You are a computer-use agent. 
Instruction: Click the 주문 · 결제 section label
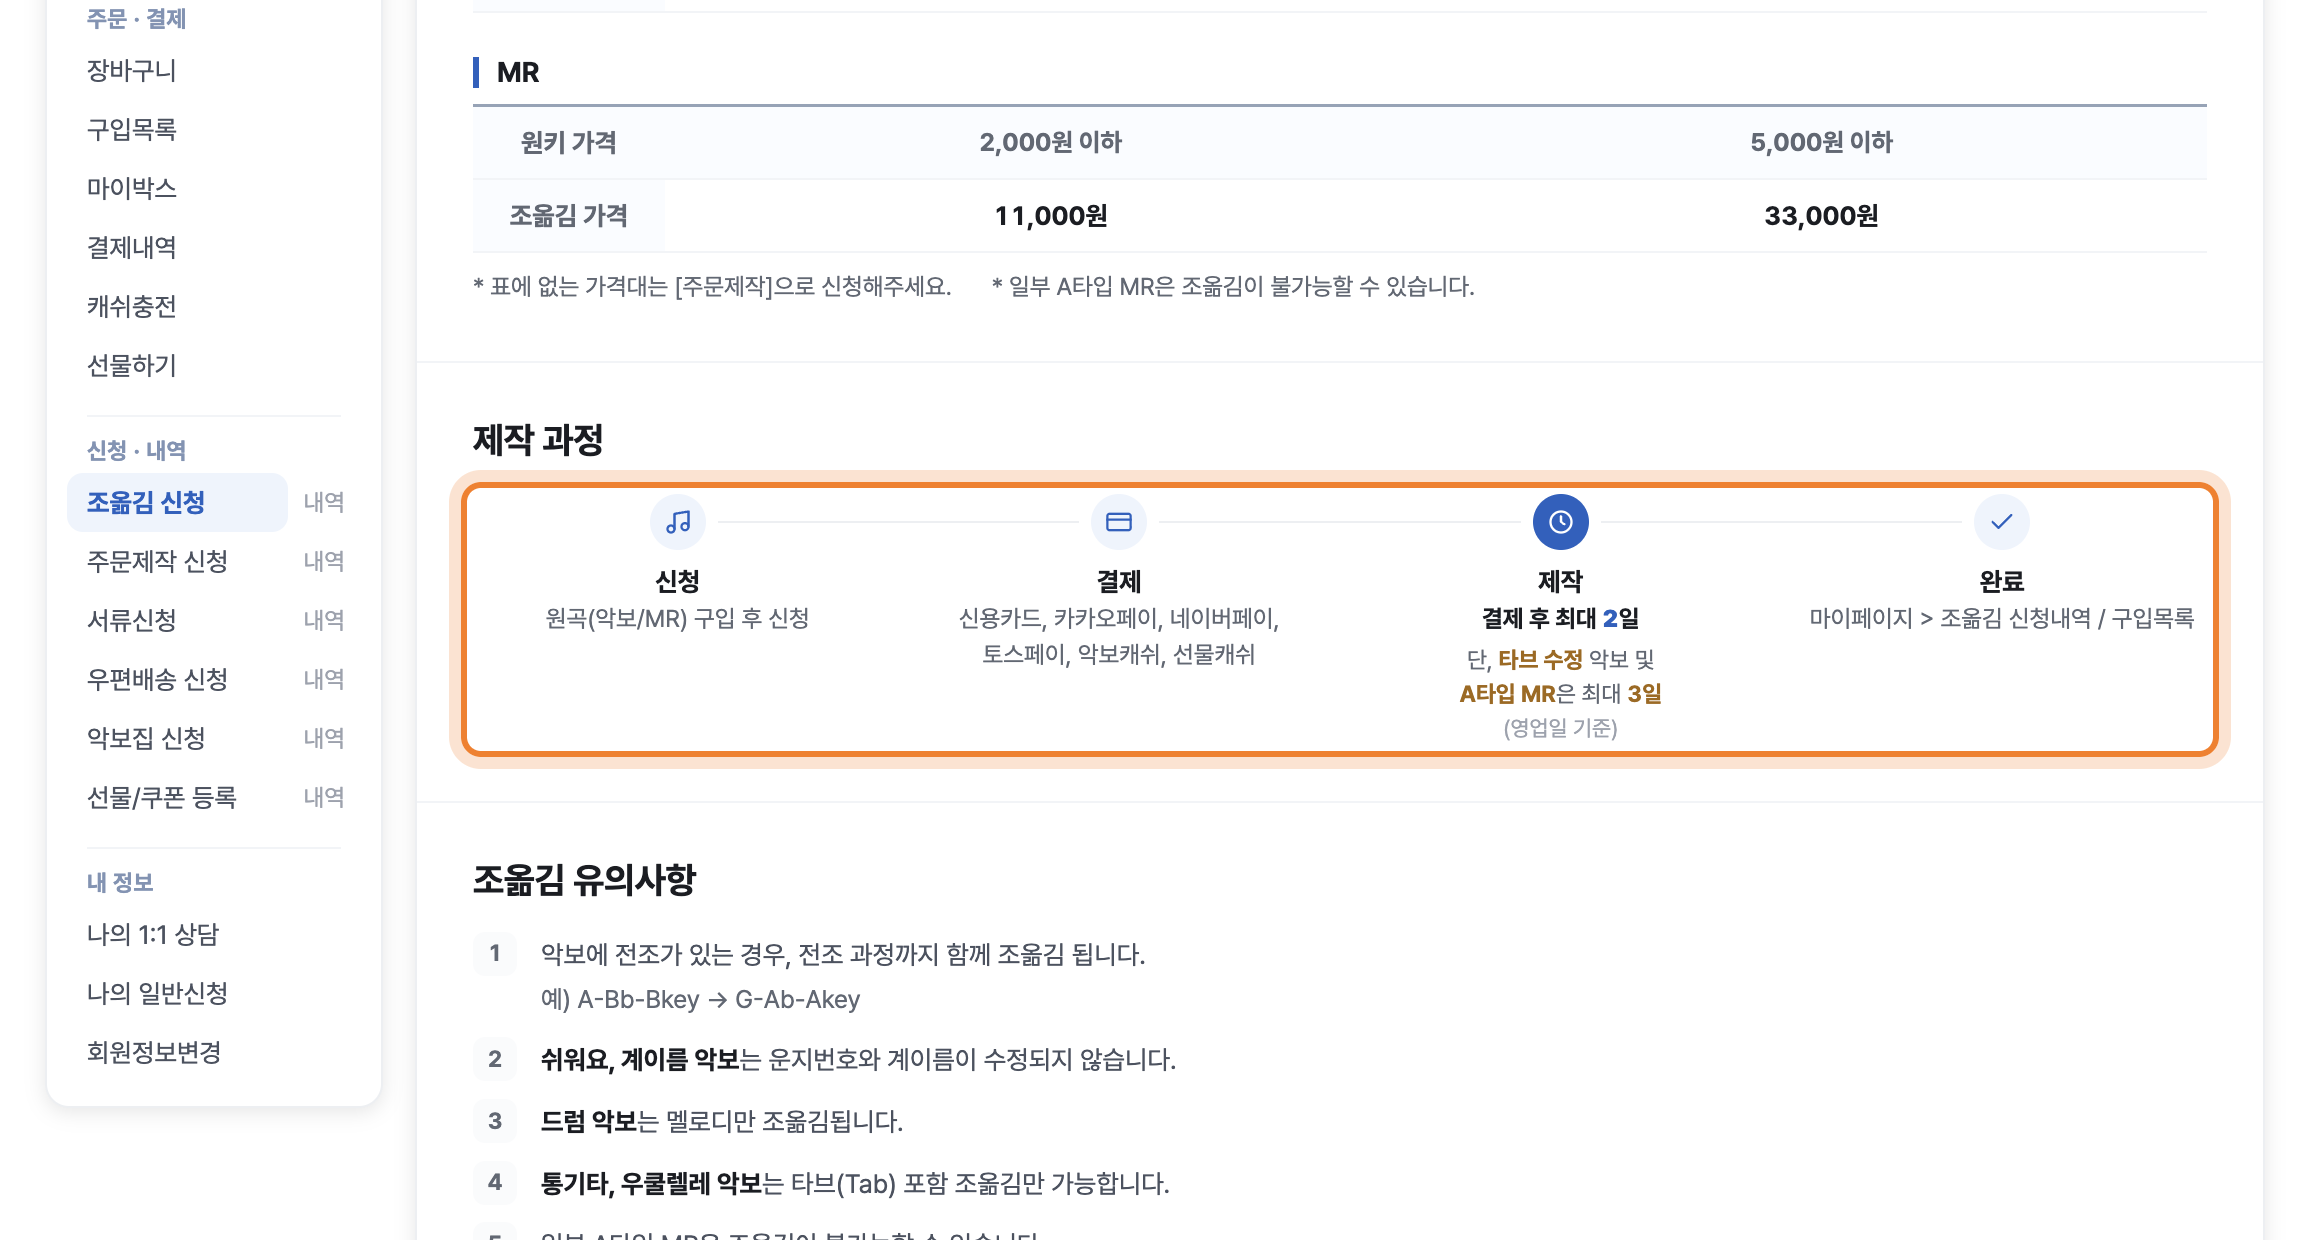coord(136,19)
